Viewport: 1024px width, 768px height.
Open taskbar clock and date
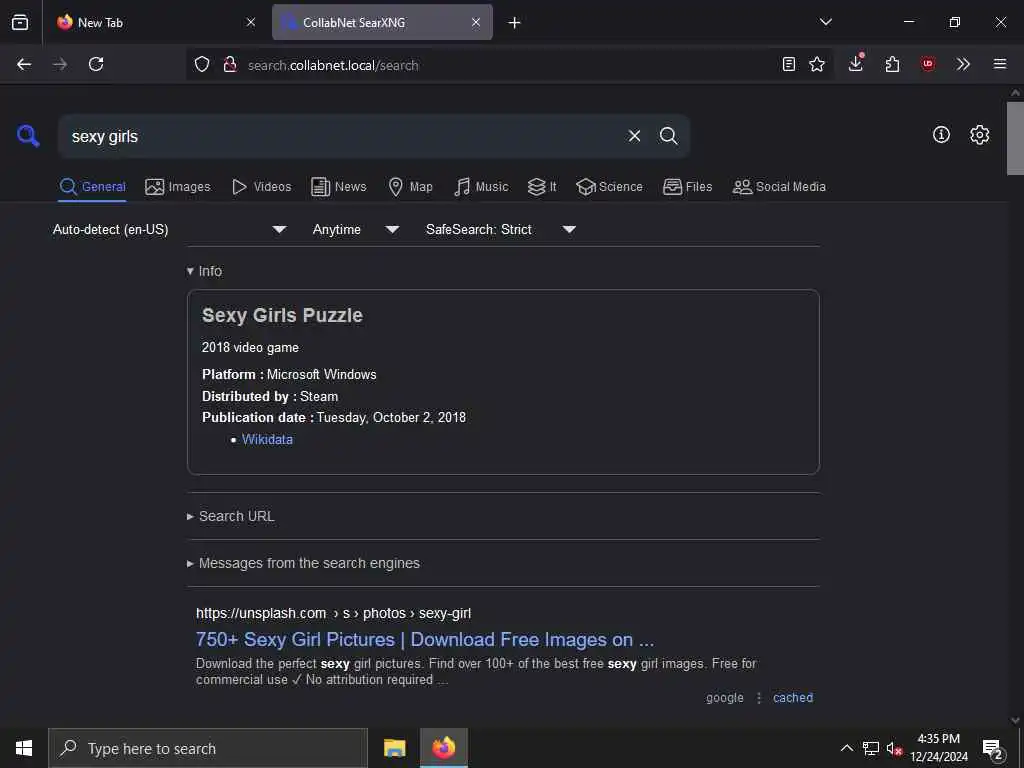(x=939, y=748)
